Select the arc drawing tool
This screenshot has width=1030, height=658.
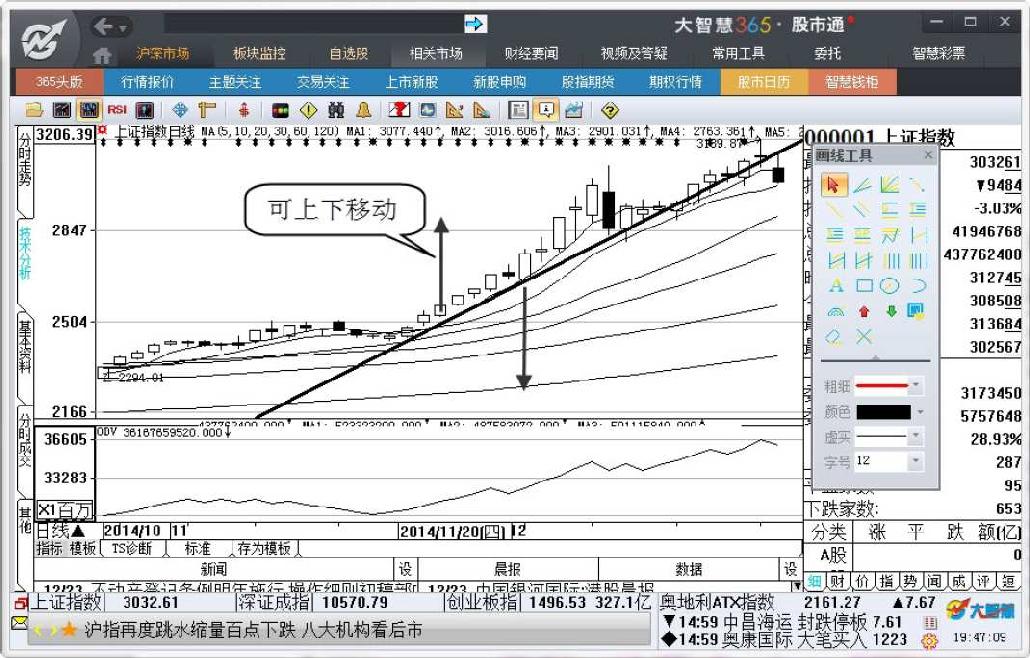point(918,286)
